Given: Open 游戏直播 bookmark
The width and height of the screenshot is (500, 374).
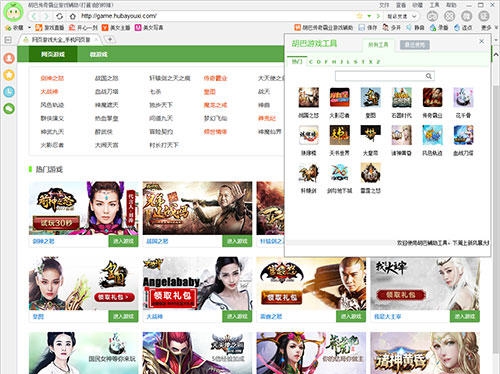Looking at the screenshot, I should (50, 28).
